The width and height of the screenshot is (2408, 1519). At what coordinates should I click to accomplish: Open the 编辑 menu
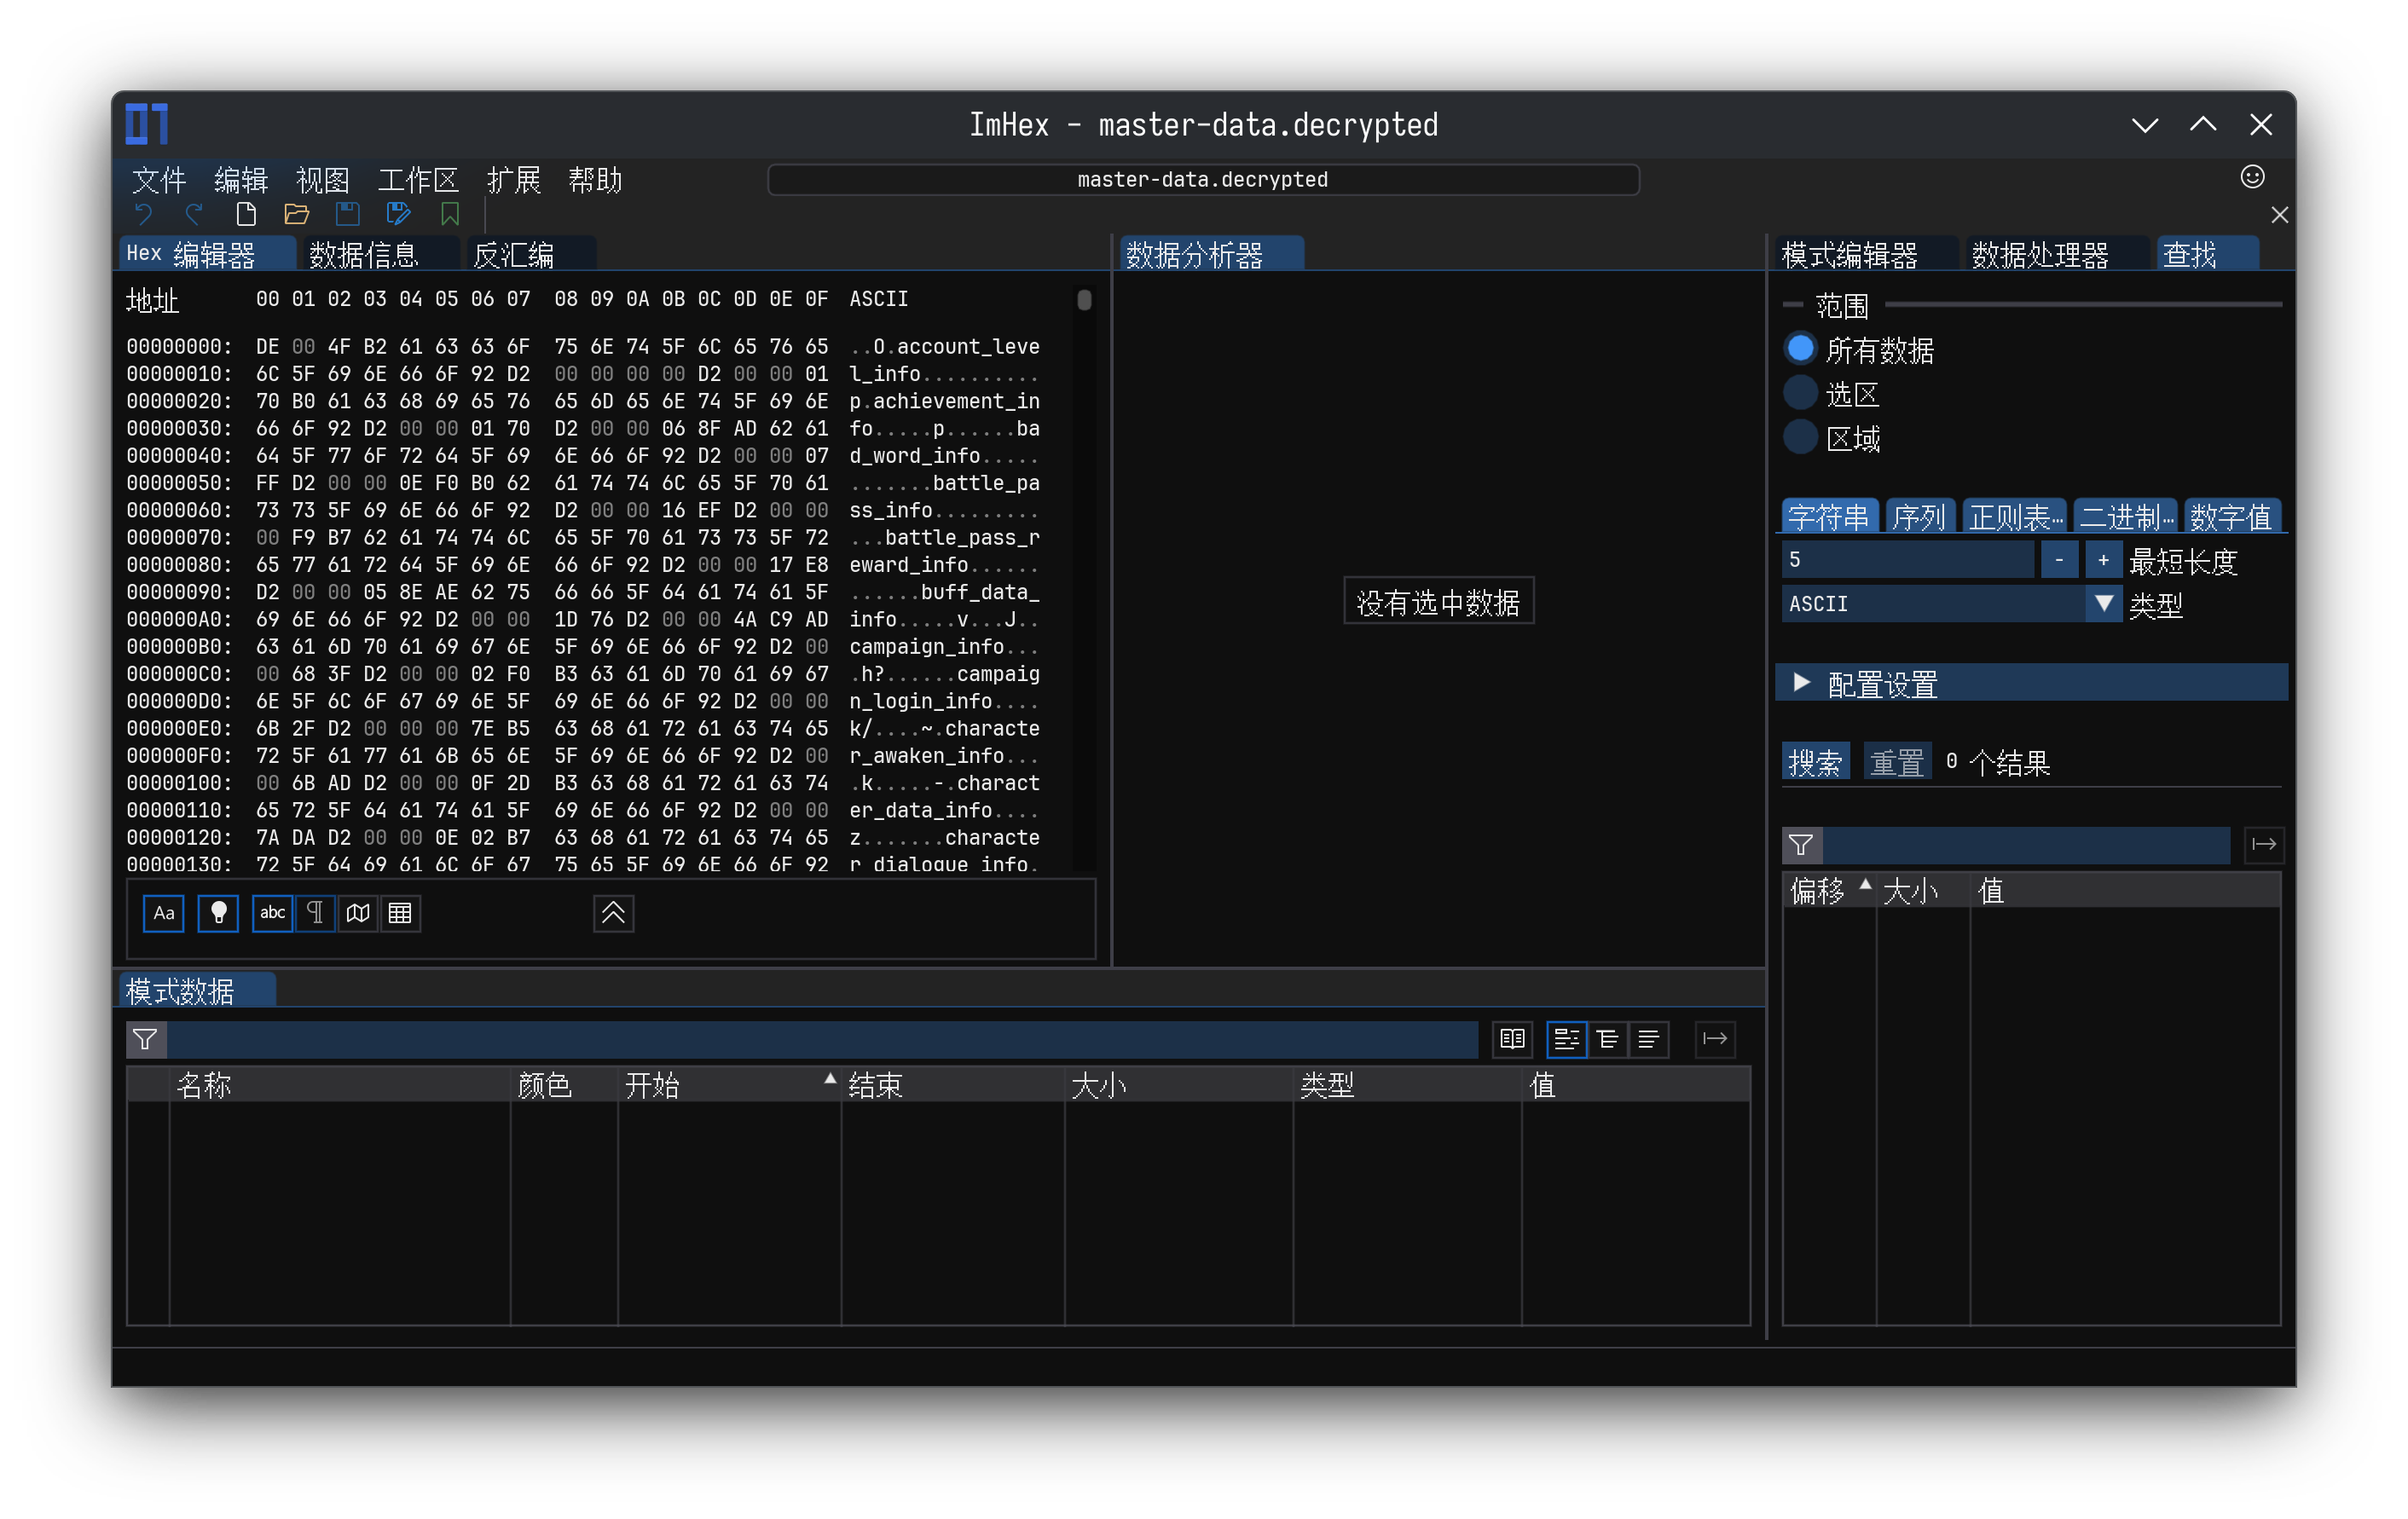click(x=241, y=180)
